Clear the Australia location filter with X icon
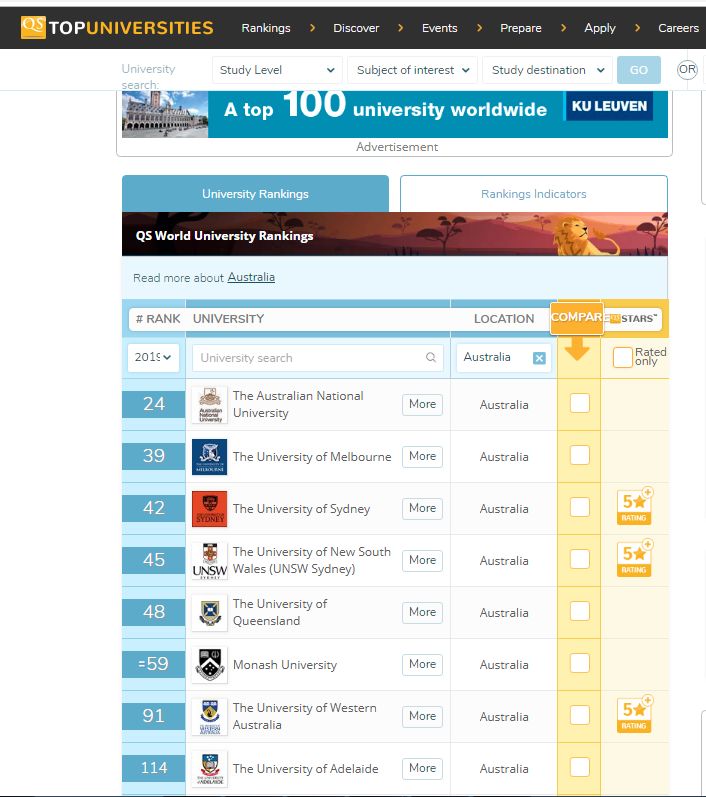This screenshot has width=706, height=797. (539, 358)
